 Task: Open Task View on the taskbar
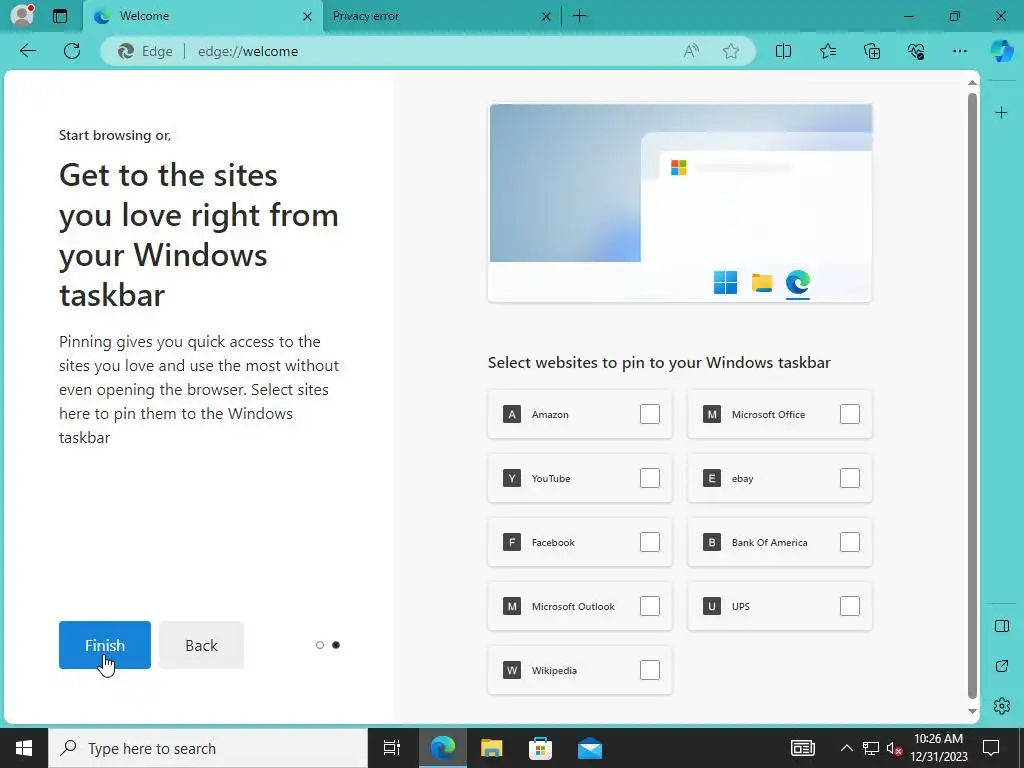pos(391,748)
